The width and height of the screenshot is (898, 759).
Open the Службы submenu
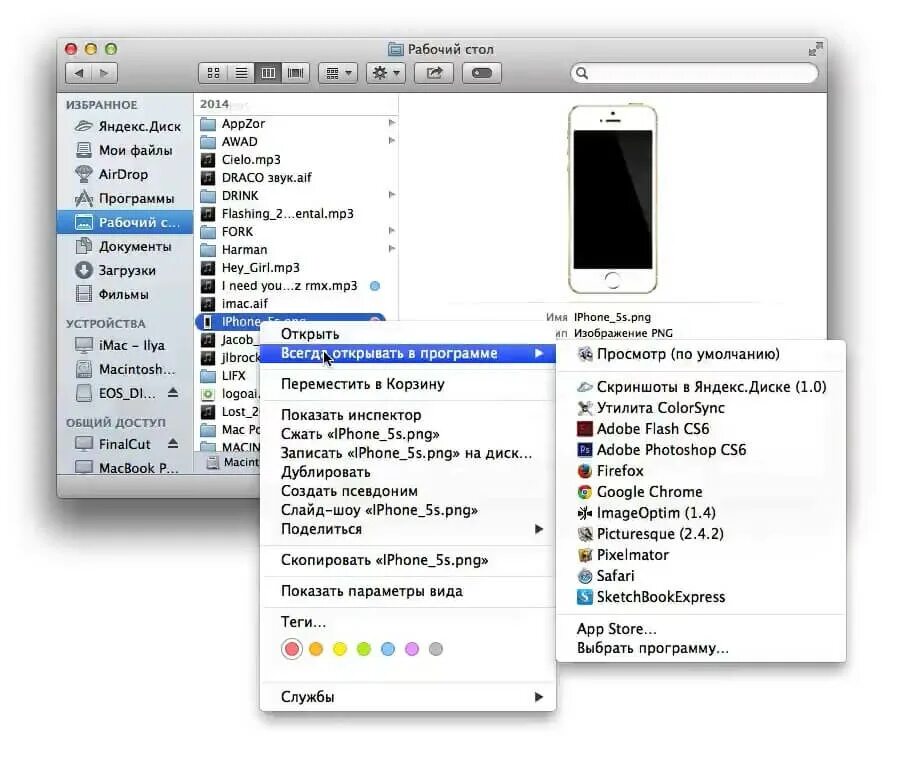pos(407,697)
